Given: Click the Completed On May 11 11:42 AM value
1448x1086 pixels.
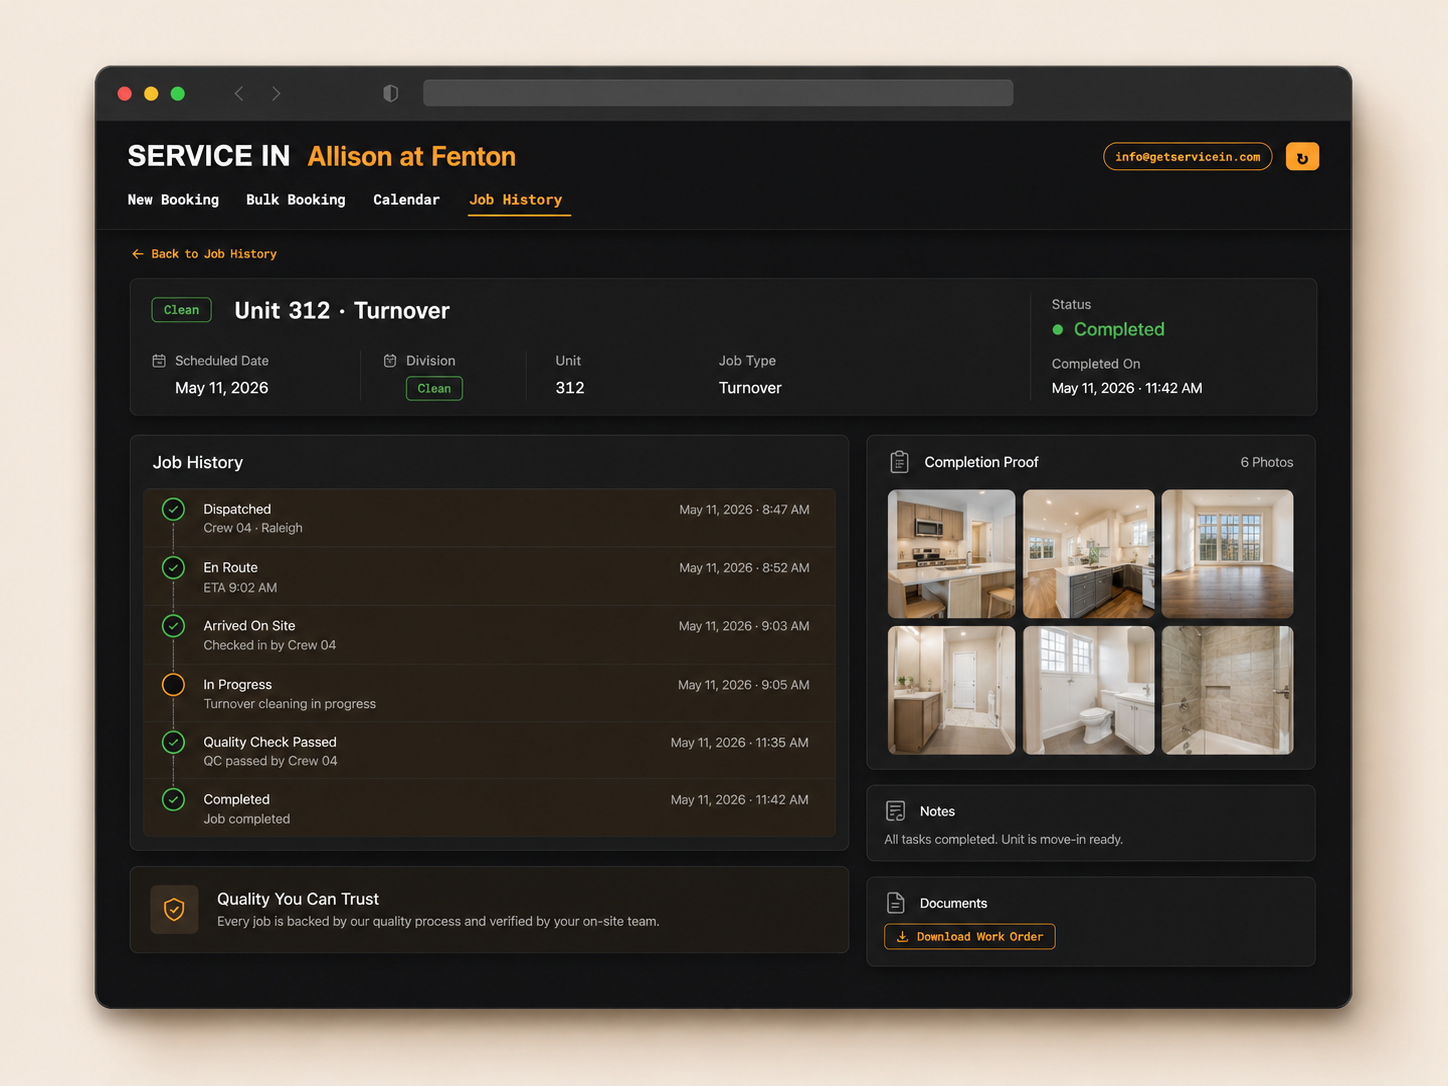Looking at the screenshot, I should coord(1127,388).
